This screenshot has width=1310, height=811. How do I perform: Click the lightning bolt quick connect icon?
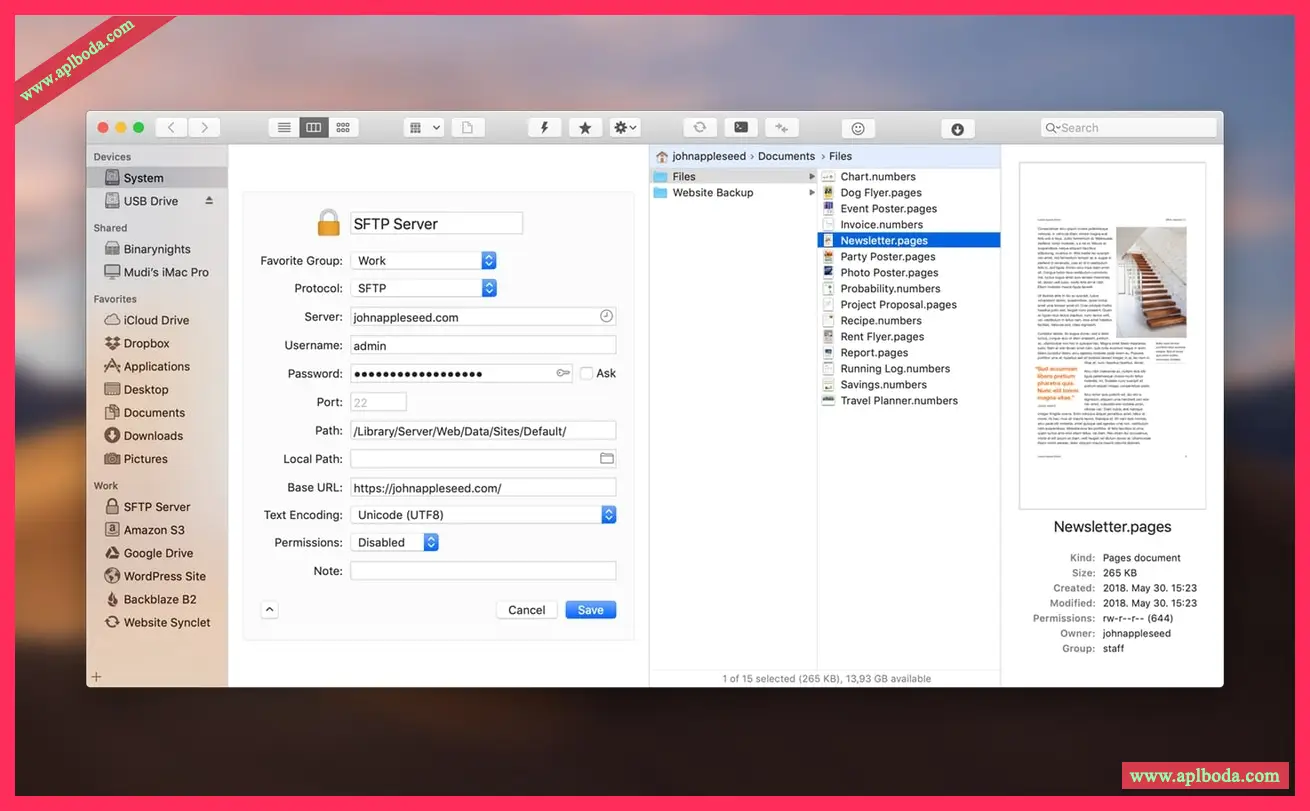pyautogui.click(x=544, y=128)
